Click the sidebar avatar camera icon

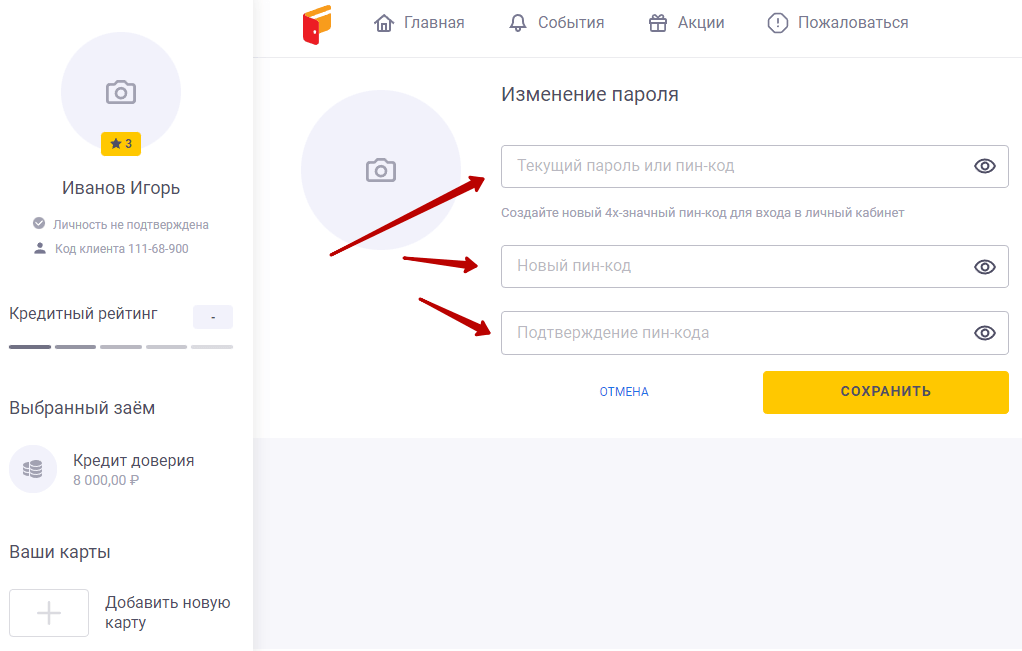121,92
